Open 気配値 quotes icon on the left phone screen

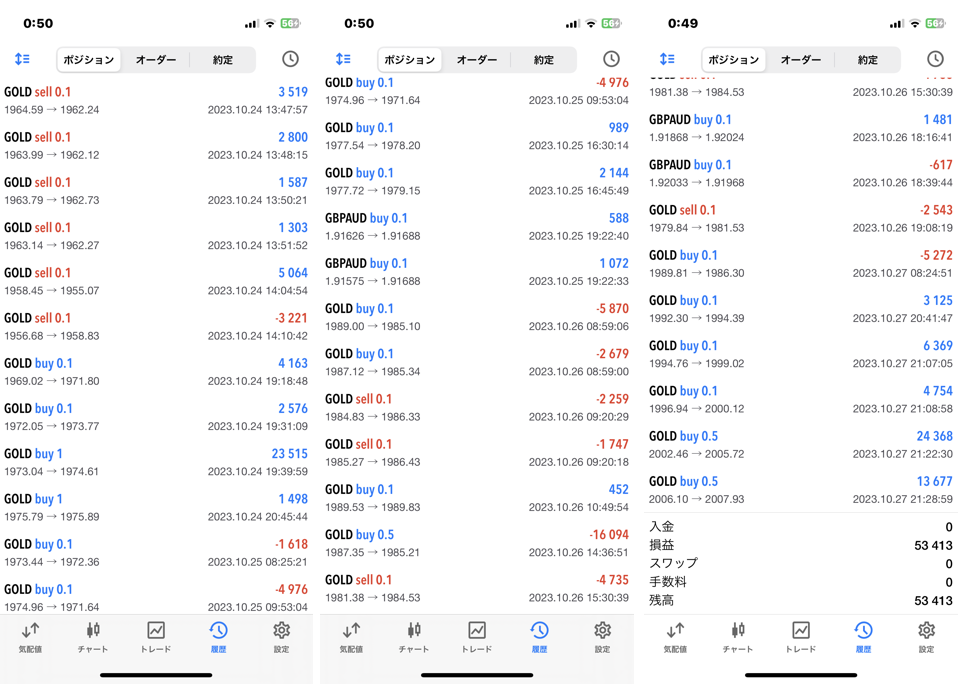pos(31,636)
